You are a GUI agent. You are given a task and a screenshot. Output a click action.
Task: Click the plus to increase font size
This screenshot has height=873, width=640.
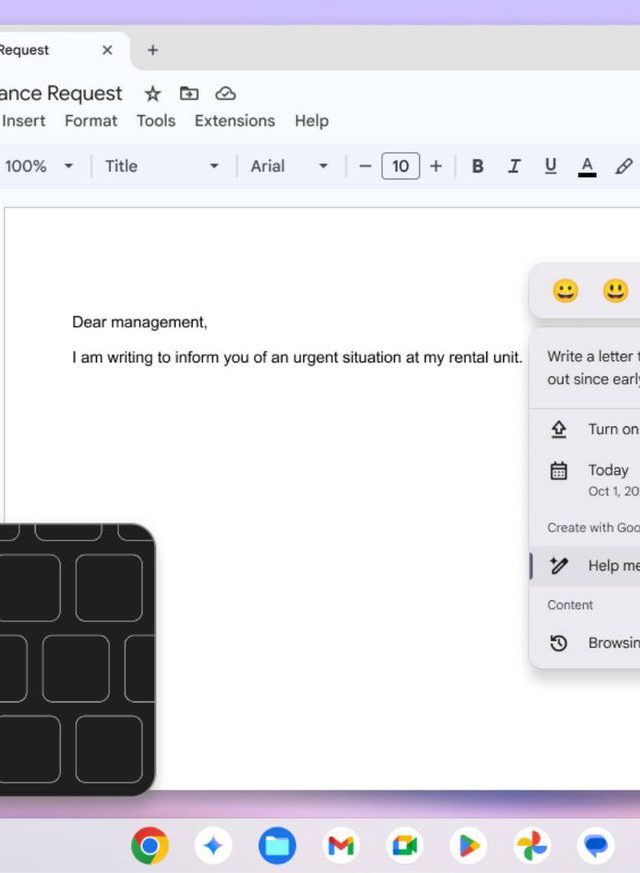point(436,166)
